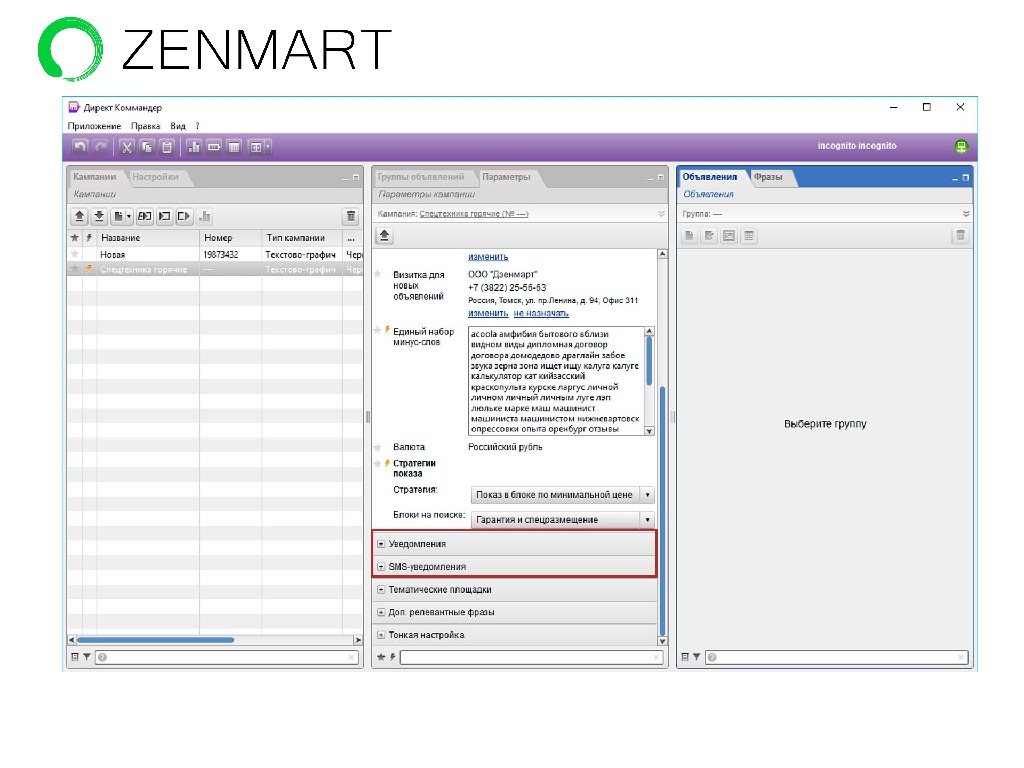Screen dimensions: 1024x768
Task: Click the parameters panel down scroll arrow
Action: tap(662, 641)
